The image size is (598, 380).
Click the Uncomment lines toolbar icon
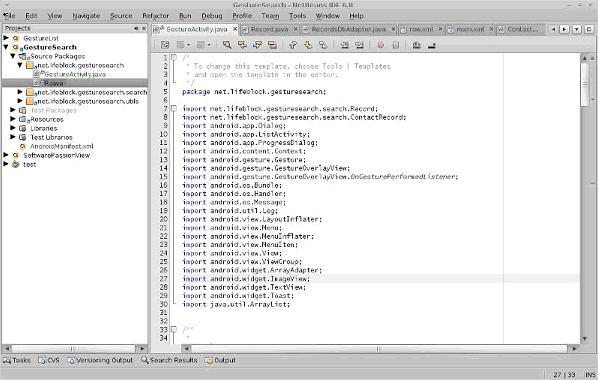pos(431,45)
